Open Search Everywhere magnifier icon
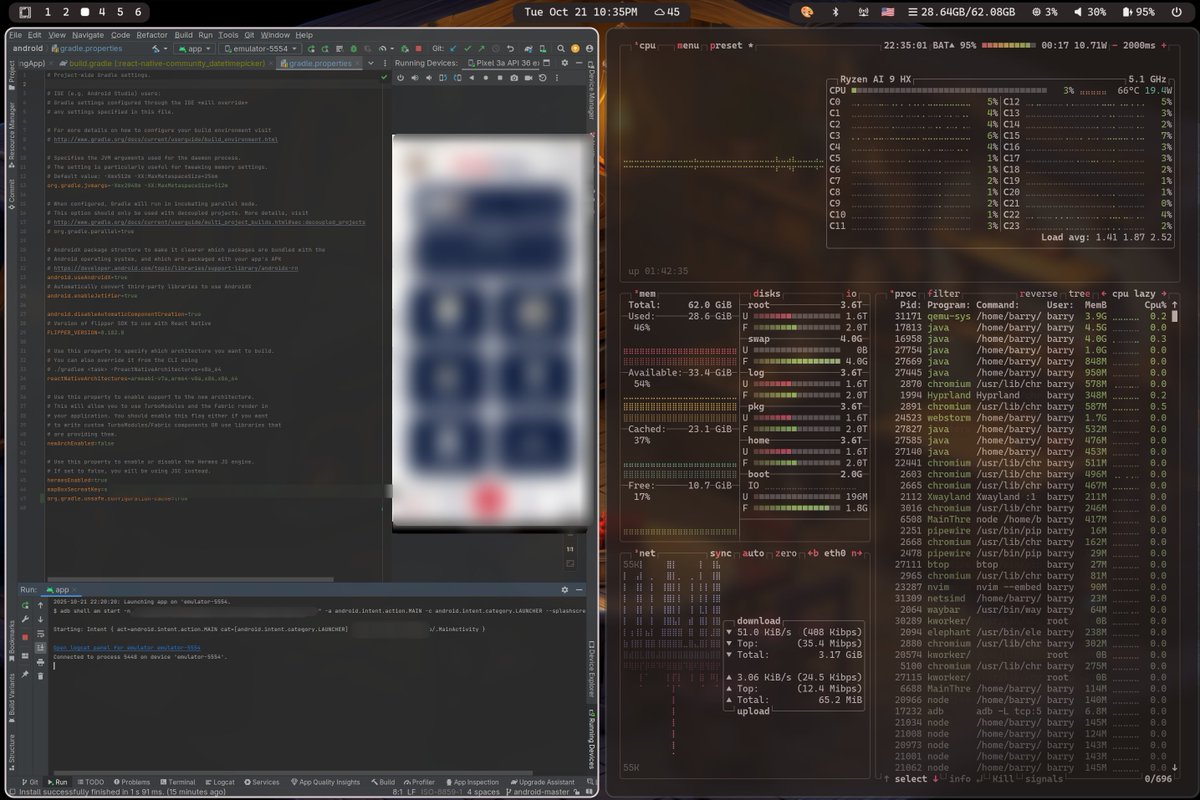 coord(561,47)
